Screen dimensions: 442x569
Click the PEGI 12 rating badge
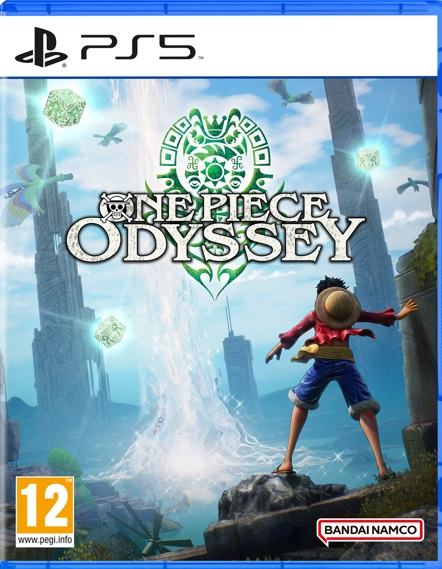pos(45,512)
